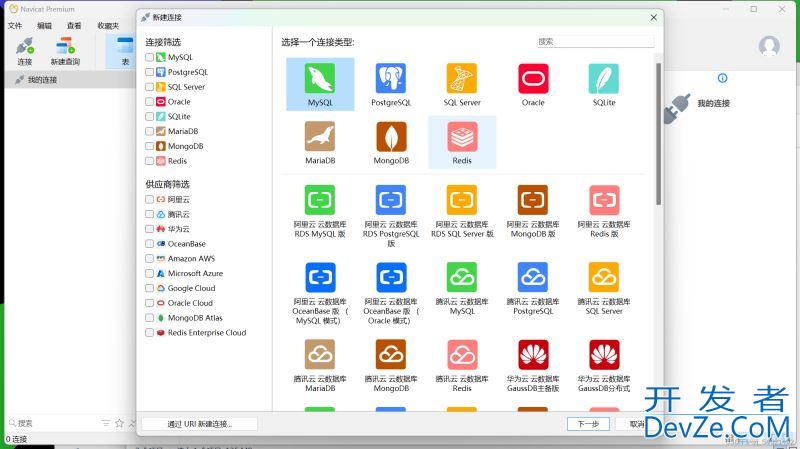Tick the 腾讯云 vendor filter checkbox
The width and height of the screenshot is (800, 449).
coord(149,214)
